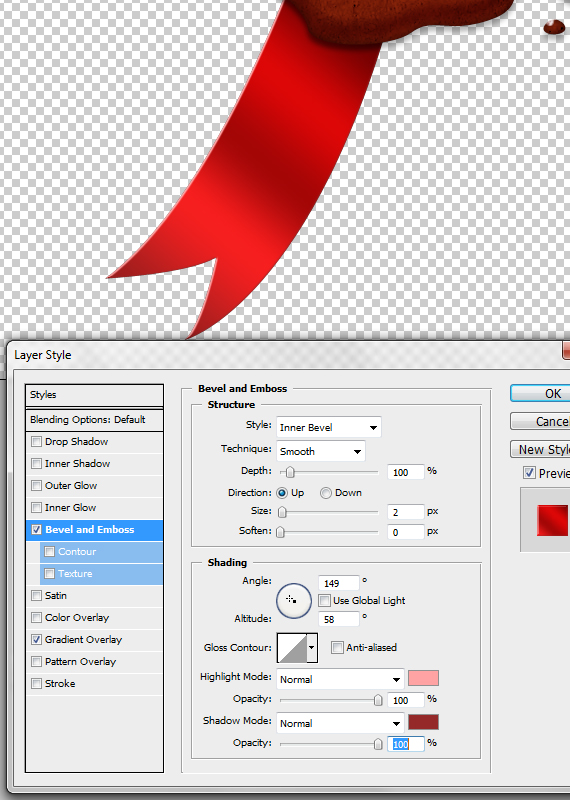Open the dark red Shadow color swatch
Image resolution: width=570 pixels, height=800 pixels.
point(423,722)
